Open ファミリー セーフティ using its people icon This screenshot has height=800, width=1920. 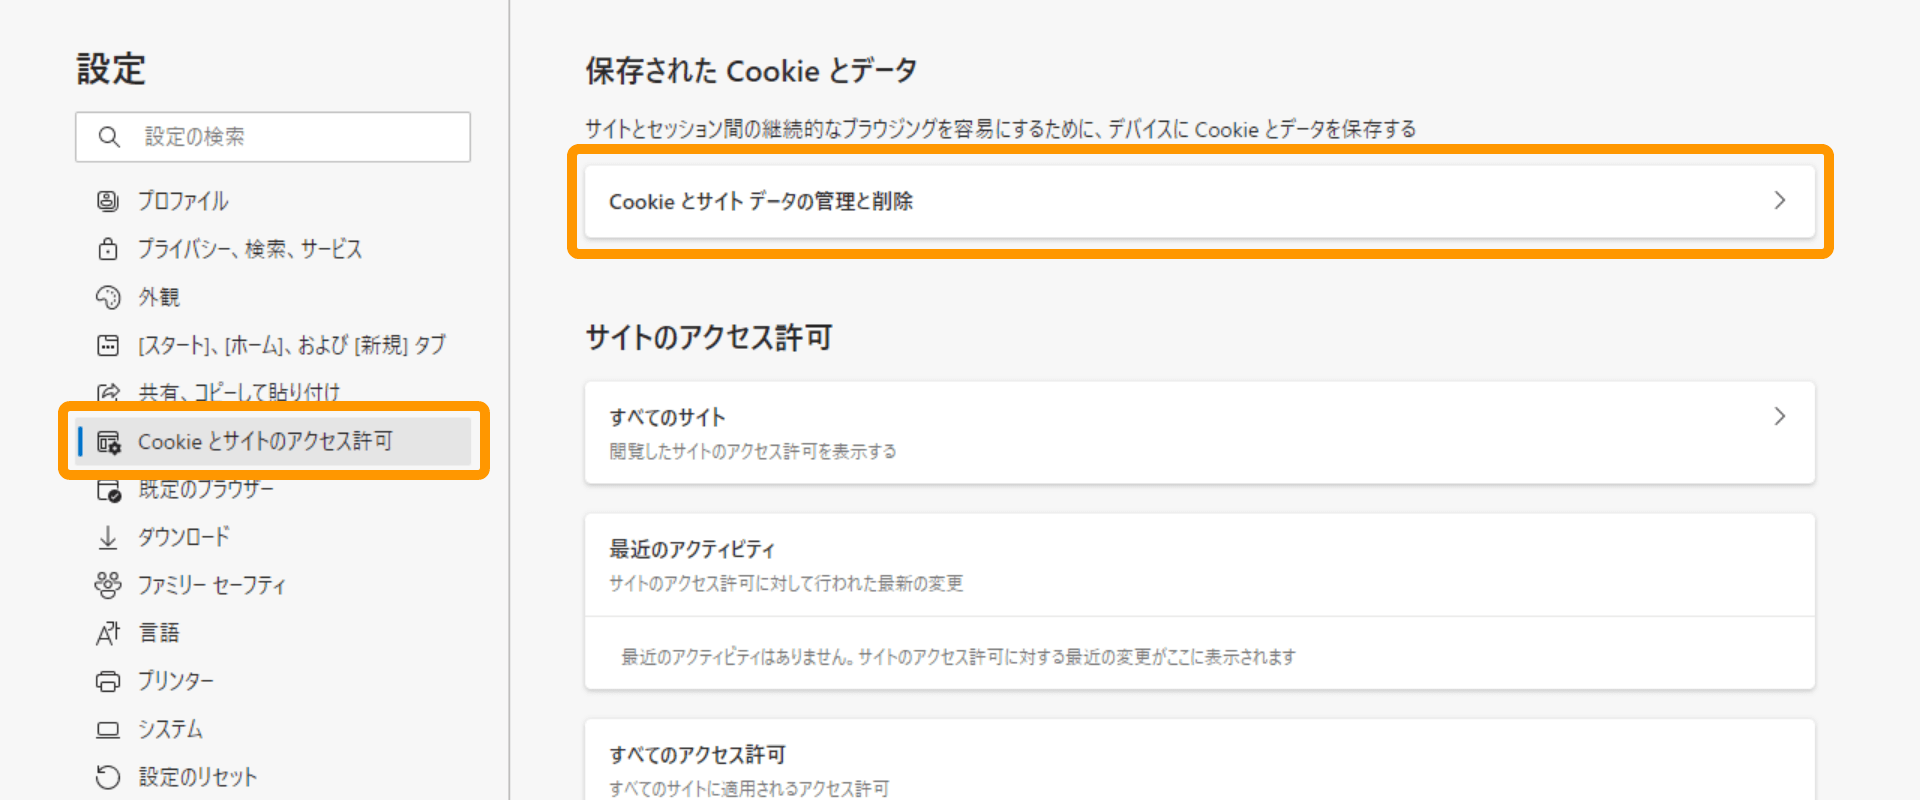coord(108,584)
